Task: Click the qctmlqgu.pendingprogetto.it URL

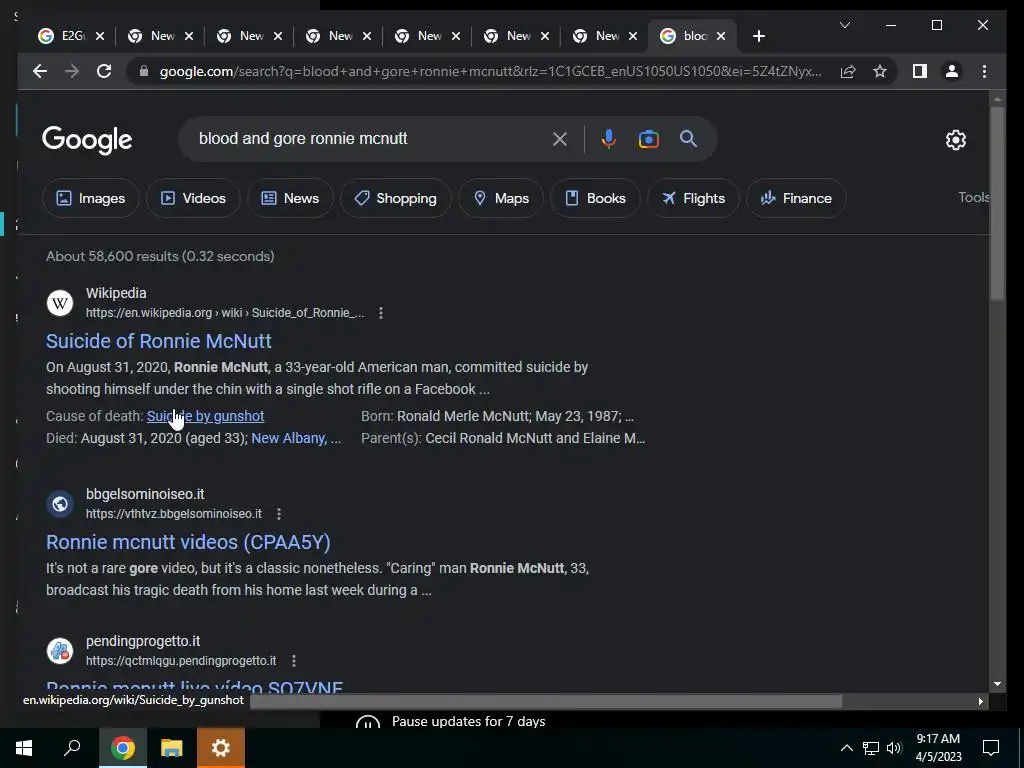Action: pyautogui.click(x=181, y=661)
